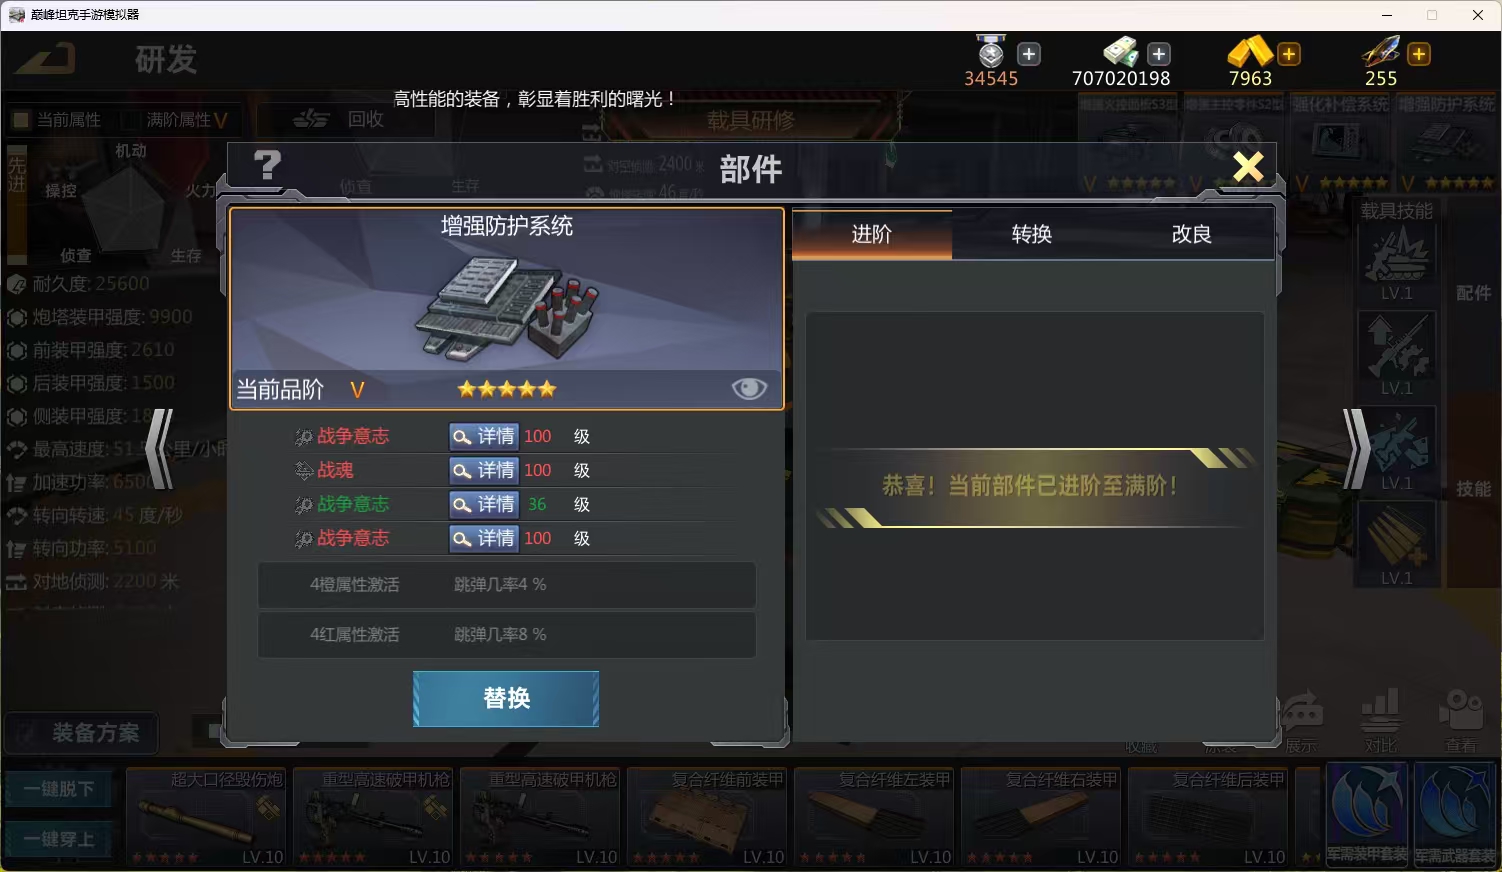Open 详情 details for the 战魂 skill
The image size is (1502, 872).
tap(484, 470)
